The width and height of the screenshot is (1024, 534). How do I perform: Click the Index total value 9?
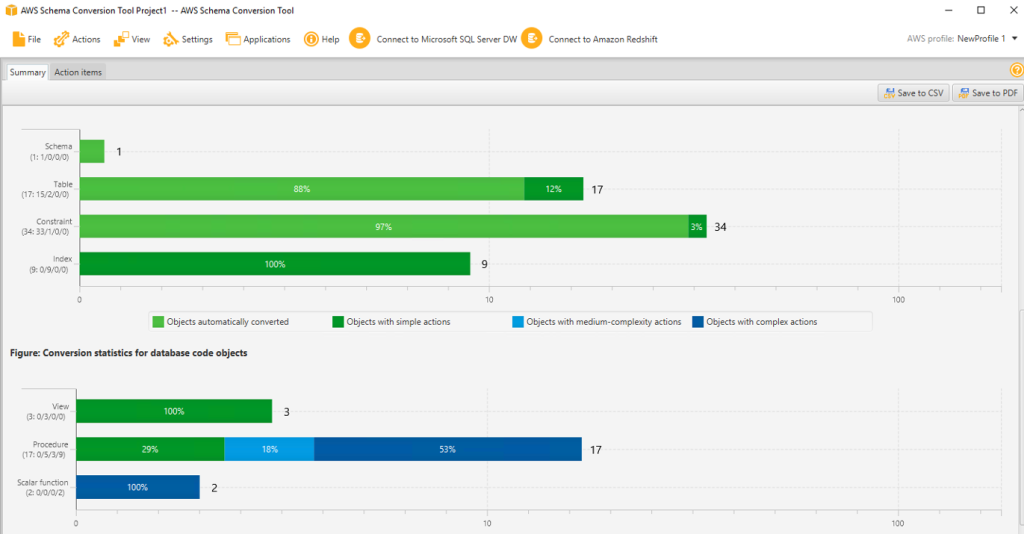tap(485, 264)
